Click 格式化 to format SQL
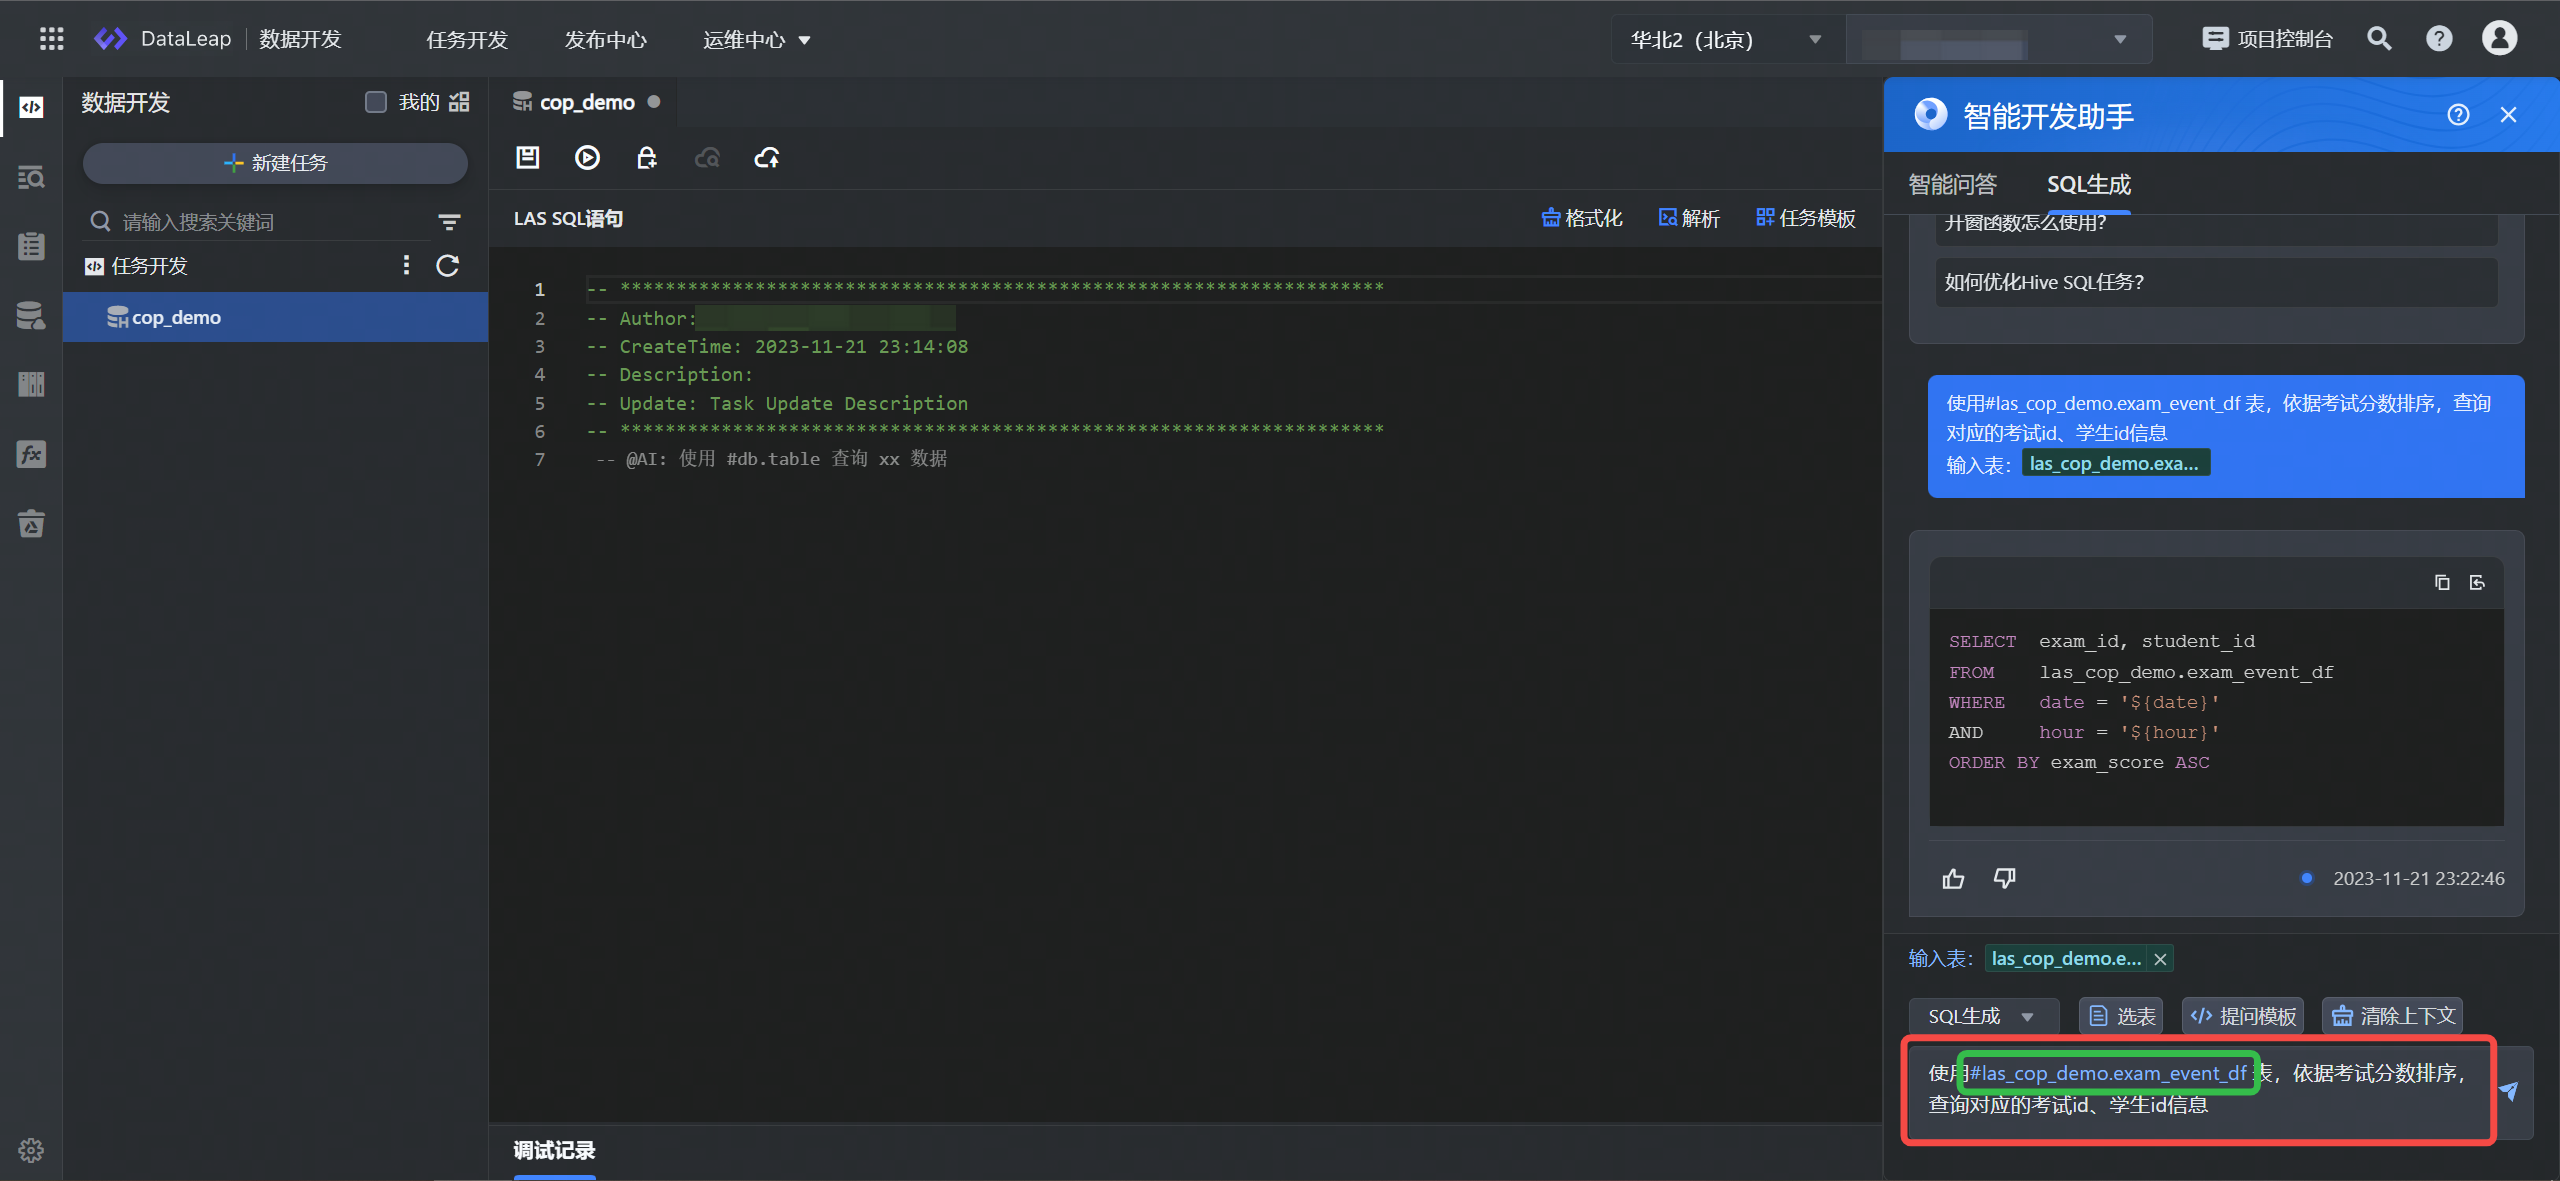Screen dimensions: 2560x1181 click(1581, 218)
